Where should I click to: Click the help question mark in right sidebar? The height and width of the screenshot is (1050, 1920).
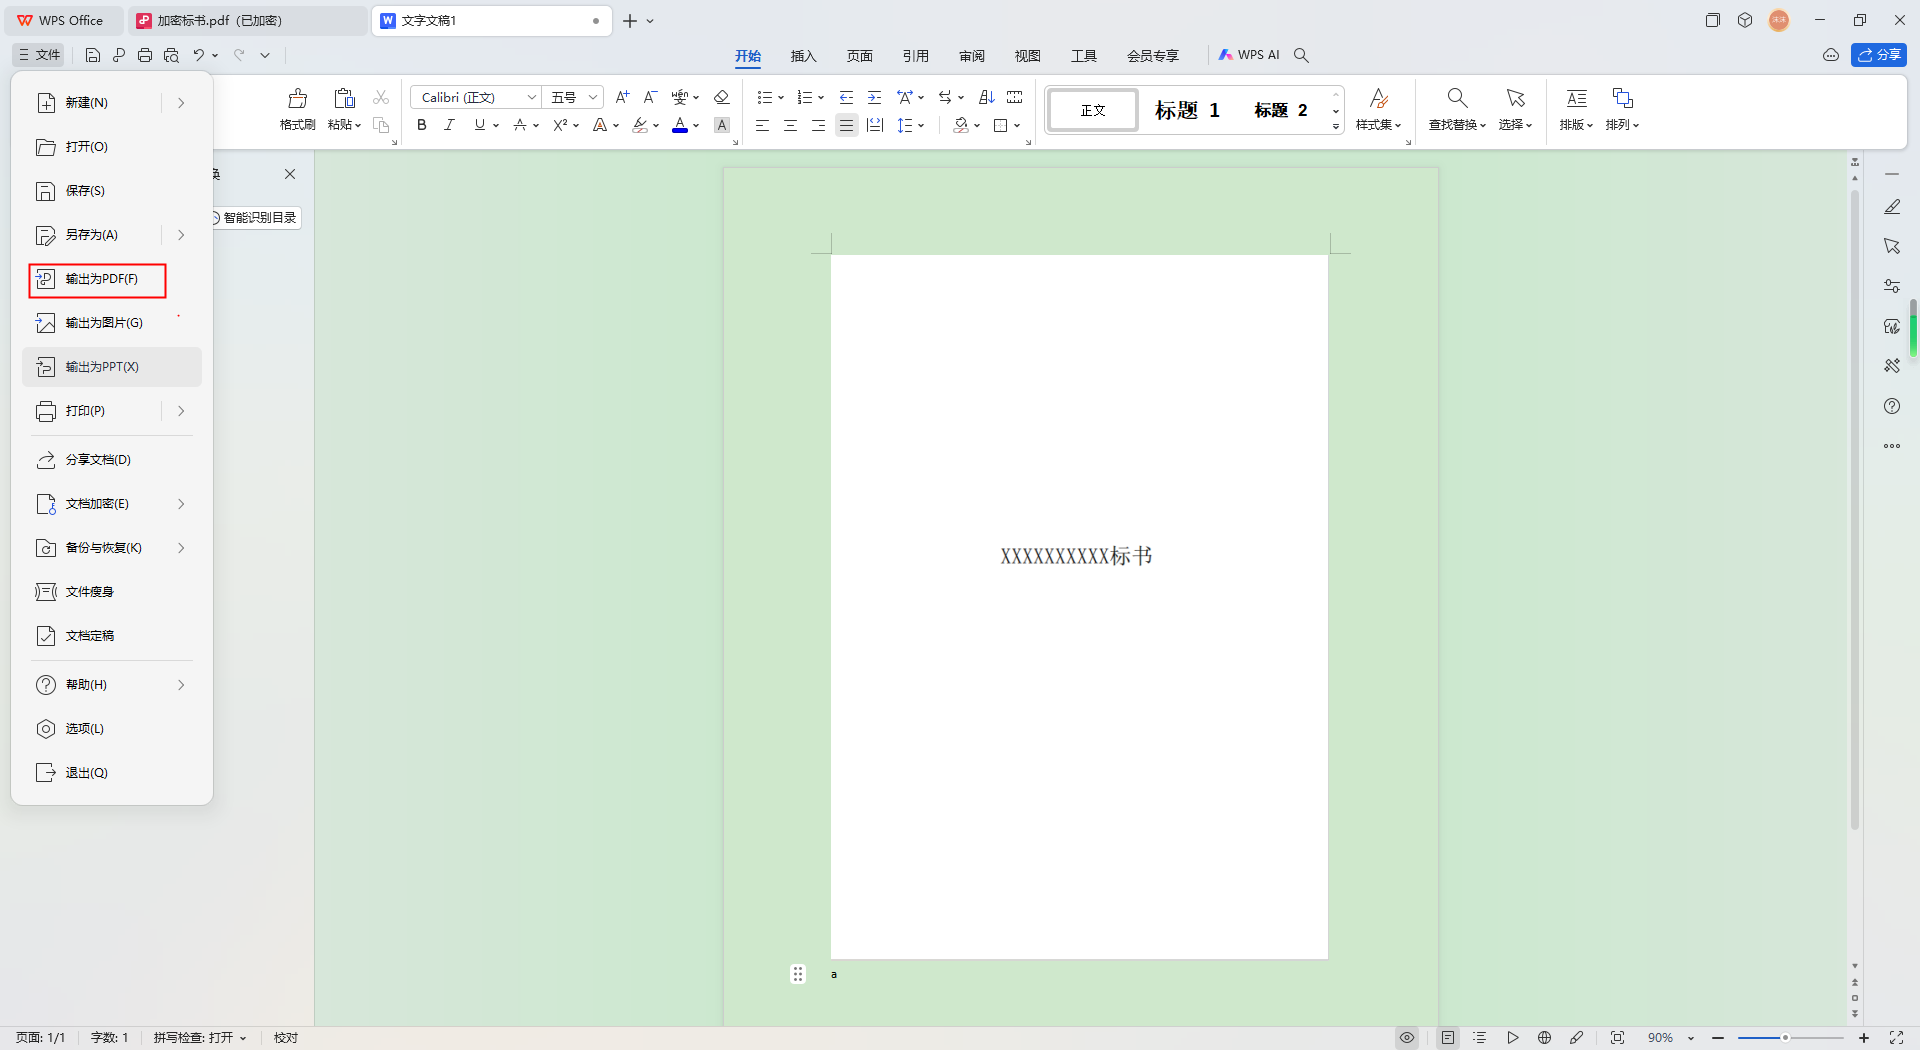point(1891,406)
